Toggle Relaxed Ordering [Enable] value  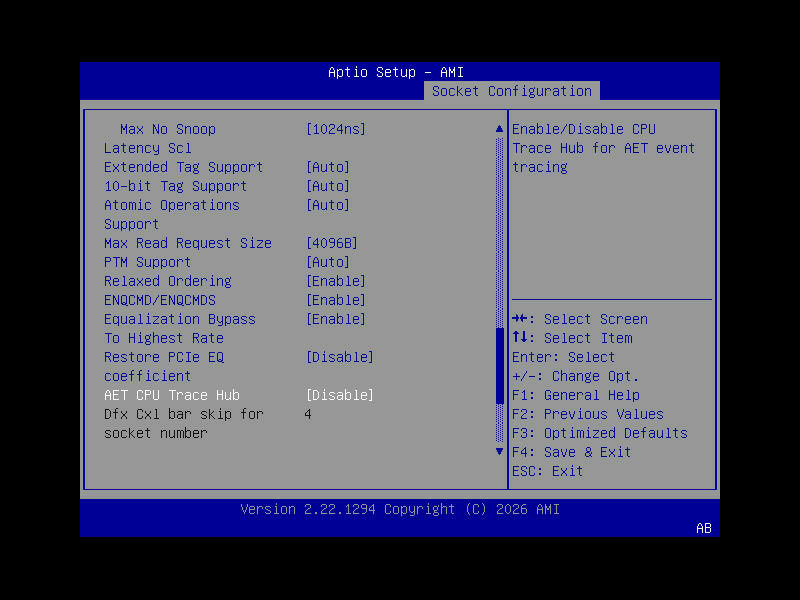click(336, 281)
